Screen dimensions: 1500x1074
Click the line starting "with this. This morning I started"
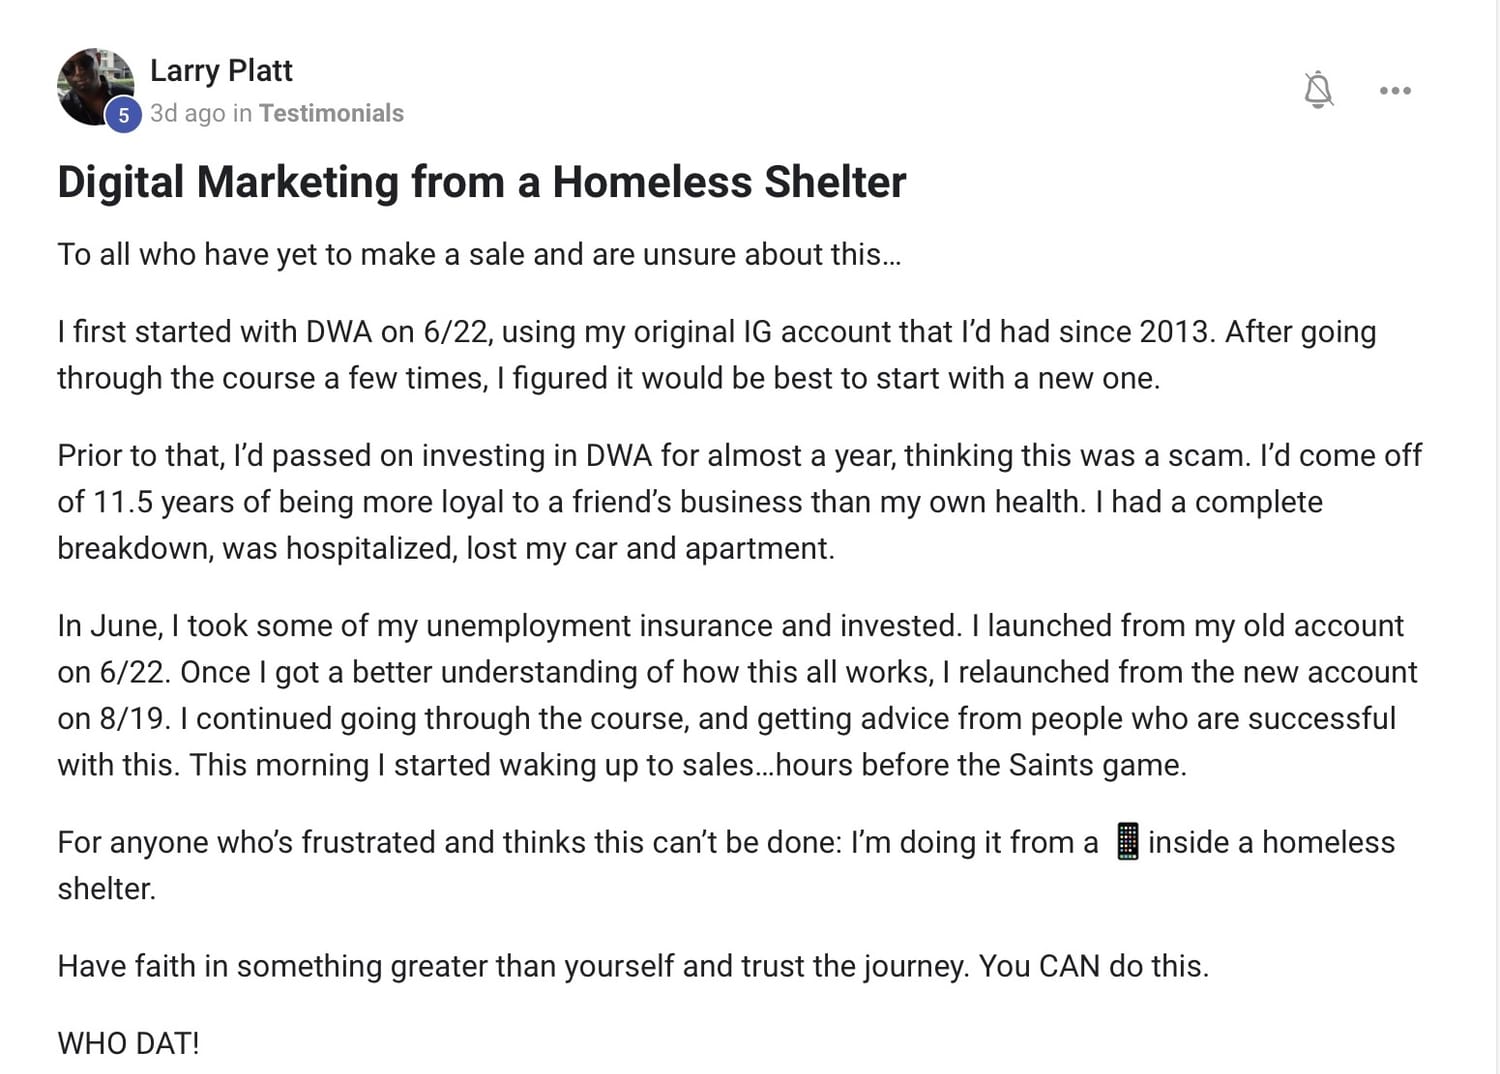pyautogui.click(x=621, y=765)
